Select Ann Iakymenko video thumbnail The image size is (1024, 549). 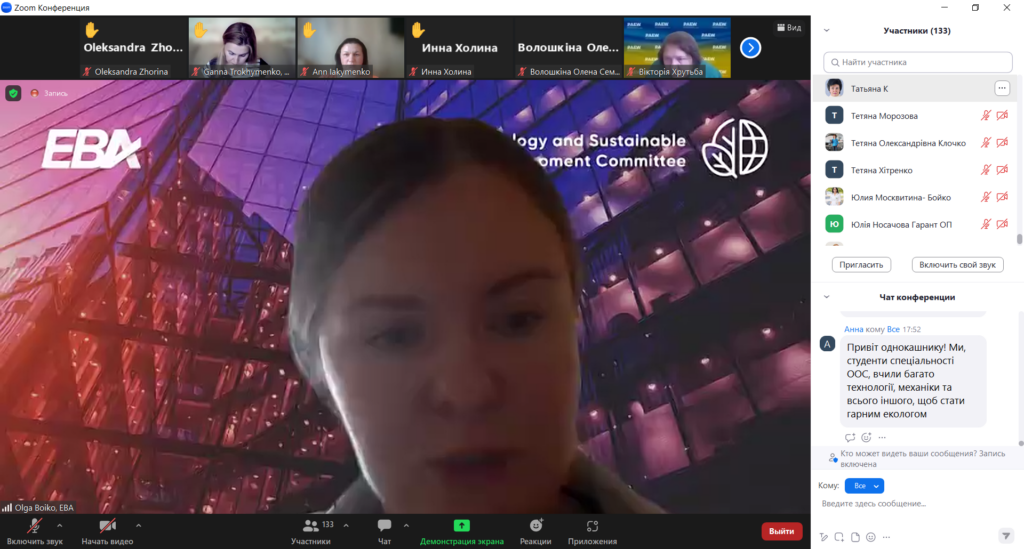pyautogui.click(x=351, y=48)
